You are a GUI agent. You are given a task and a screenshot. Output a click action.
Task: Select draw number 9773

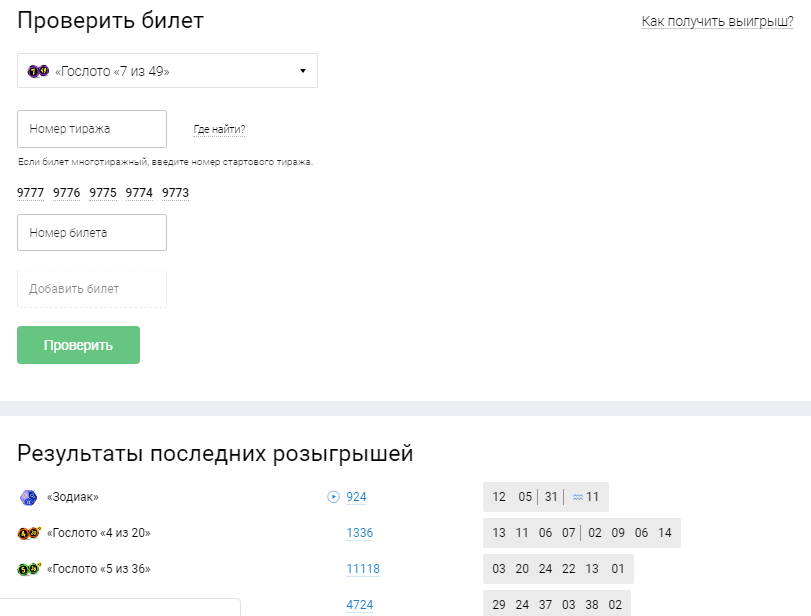(x=175, y=193)
